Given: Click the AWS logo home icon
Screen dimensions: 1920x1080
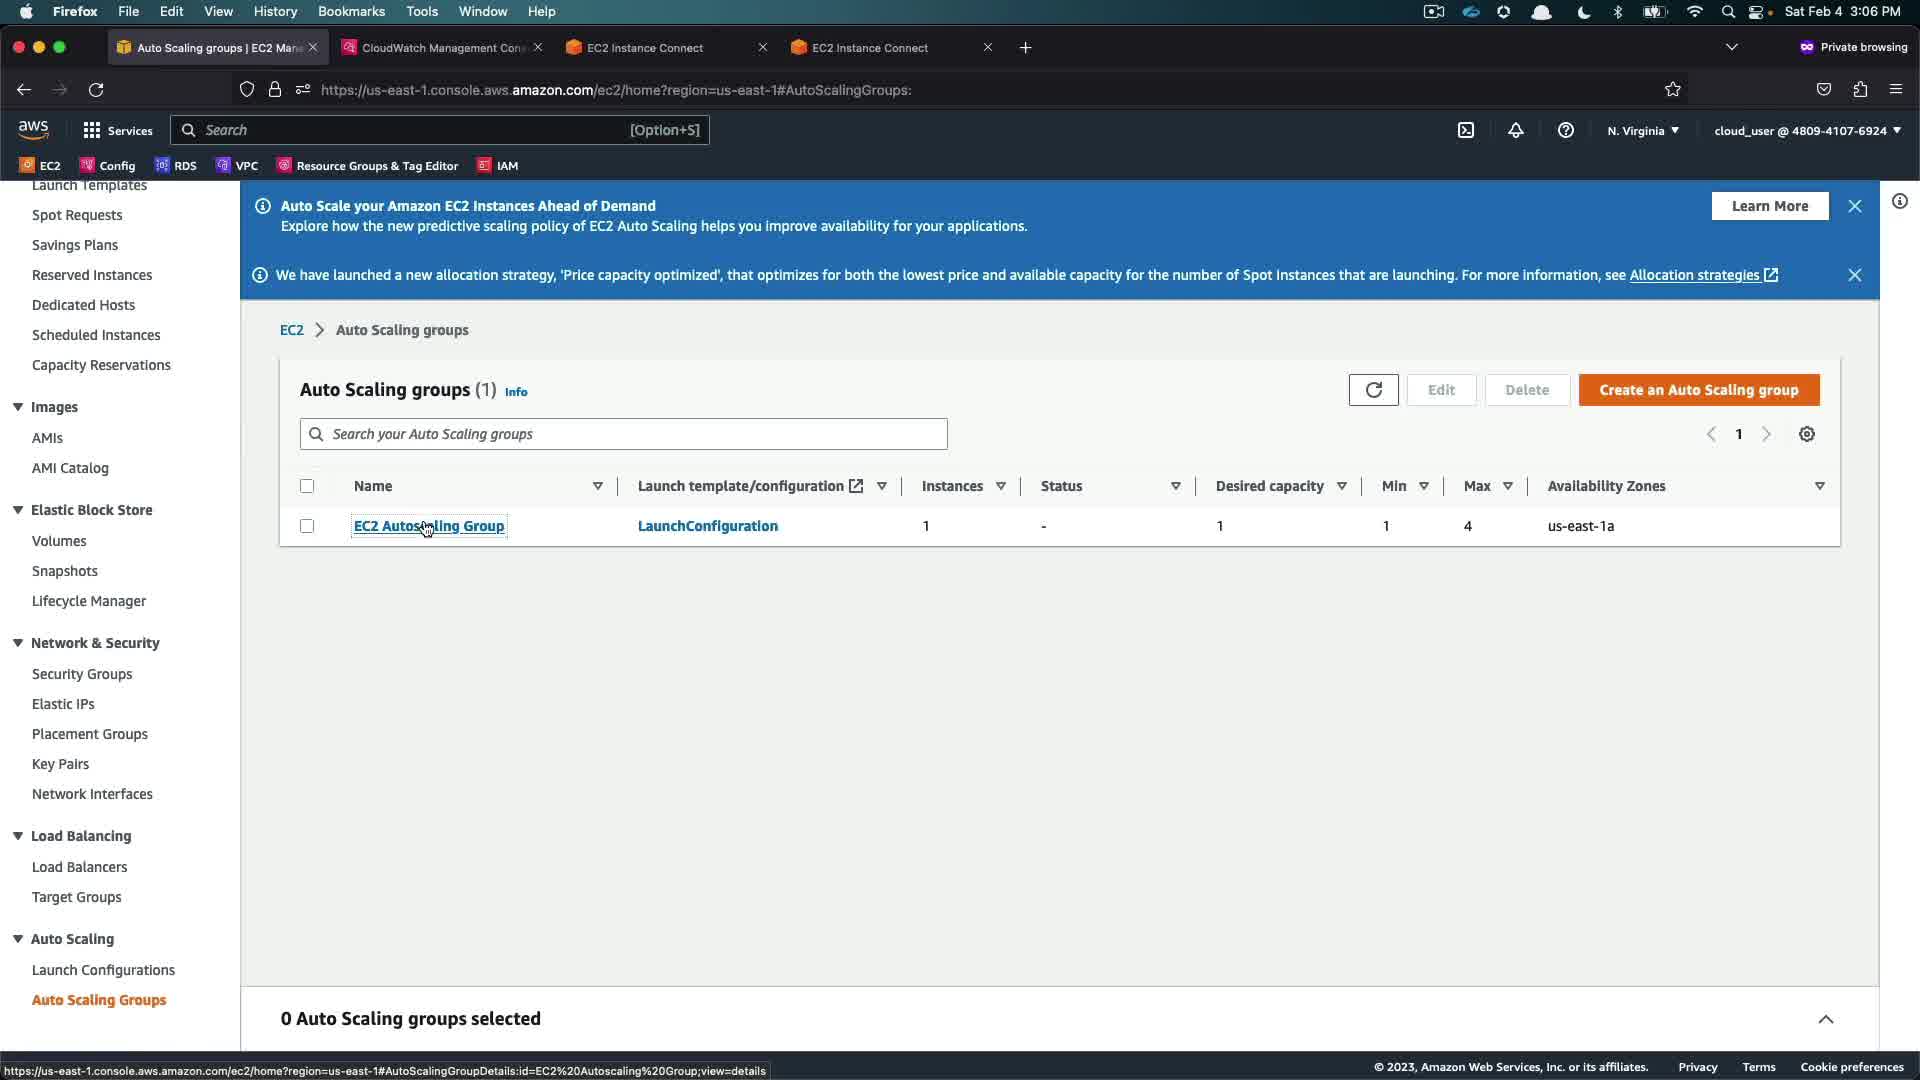Looking at the screenshot, I should [x=33, y=130].
